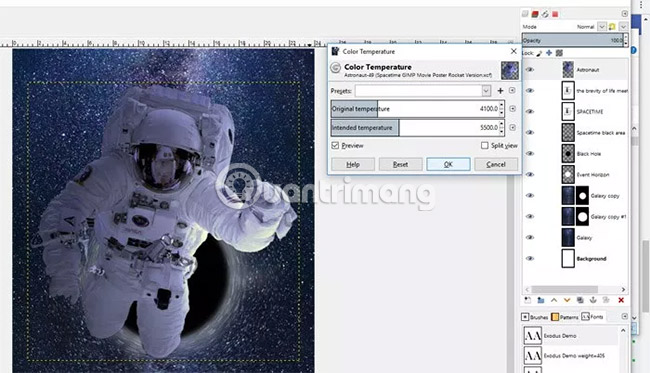Toggle visibility of Galaxy copy layer
This screenshot has width=650, height=373.
click(530, 196)
